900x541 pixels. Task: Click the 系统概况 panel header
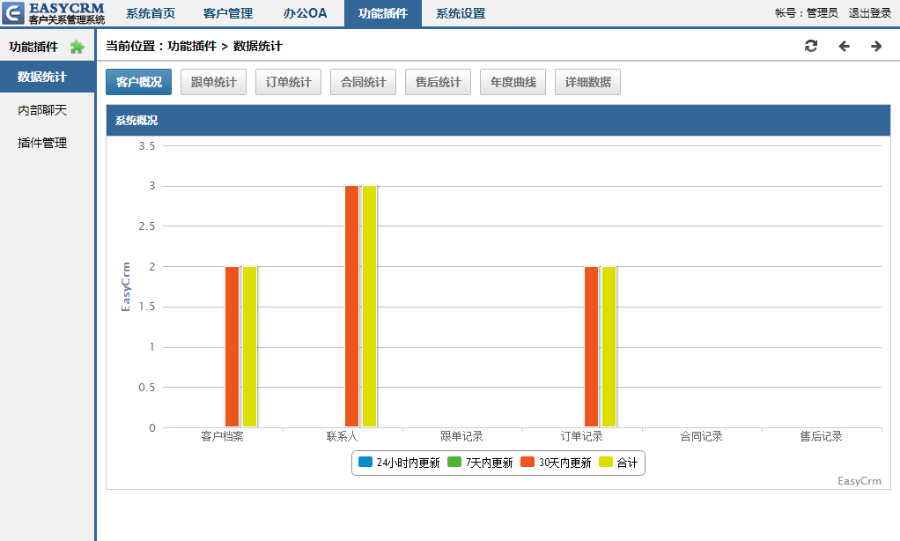pyautogui.click(x=498, y=120)
